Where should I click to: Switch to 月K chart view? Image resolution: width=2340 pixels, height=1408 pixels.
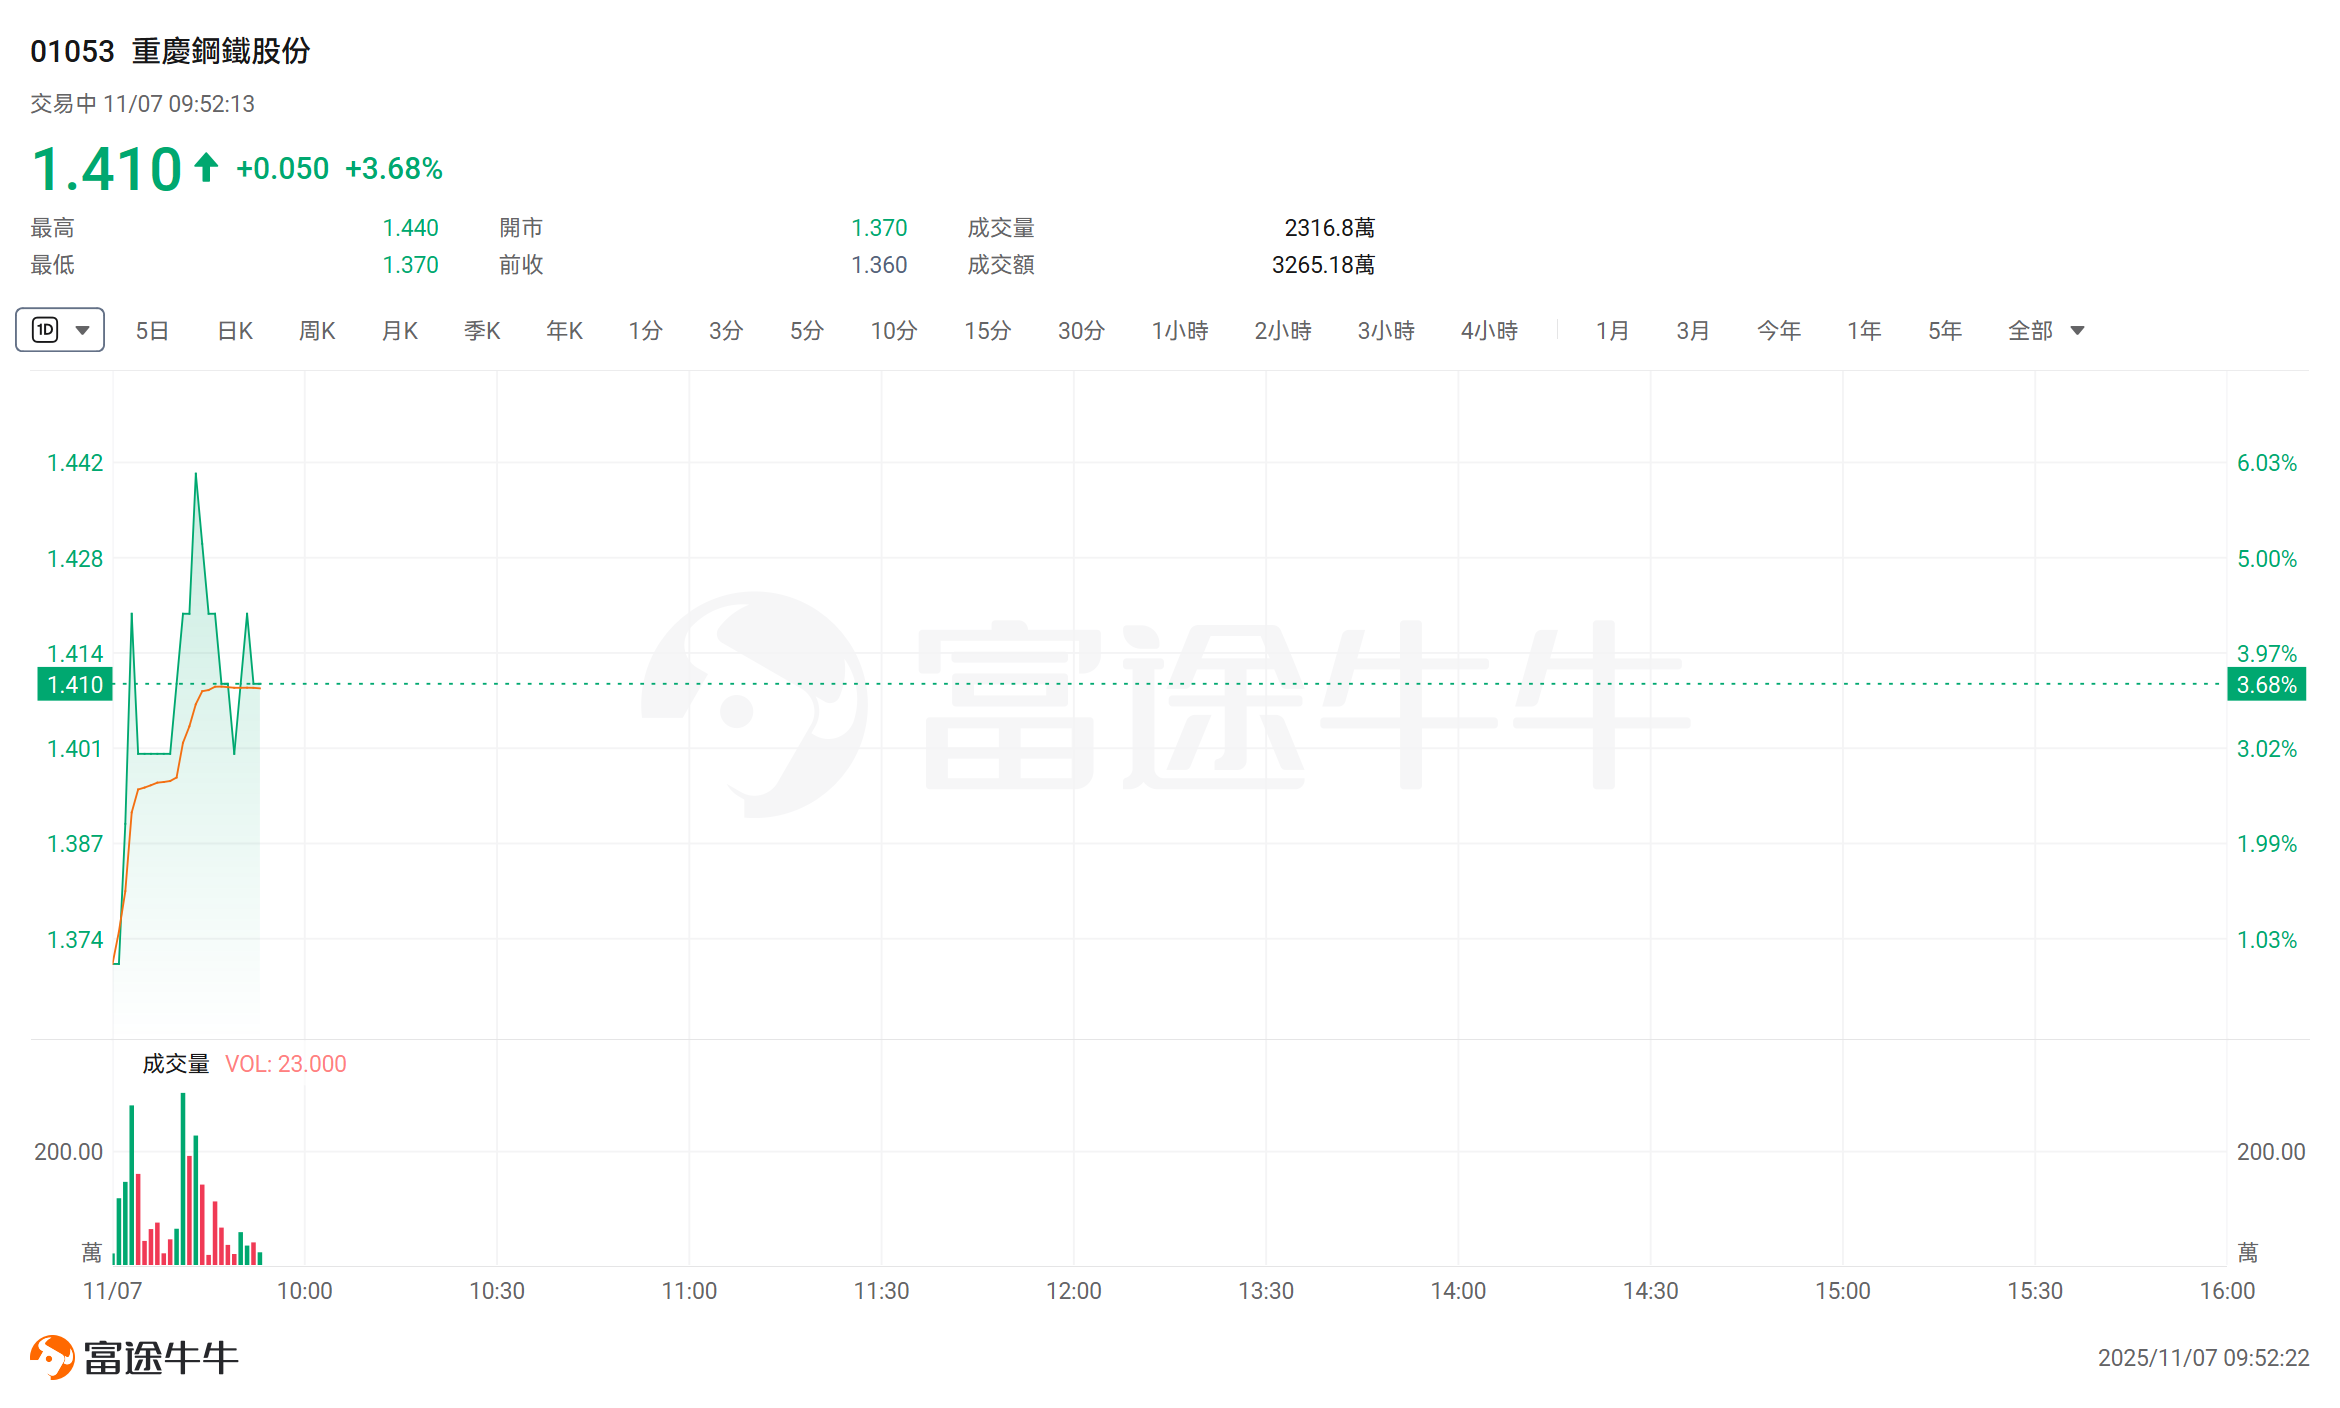tap(400, 331)
